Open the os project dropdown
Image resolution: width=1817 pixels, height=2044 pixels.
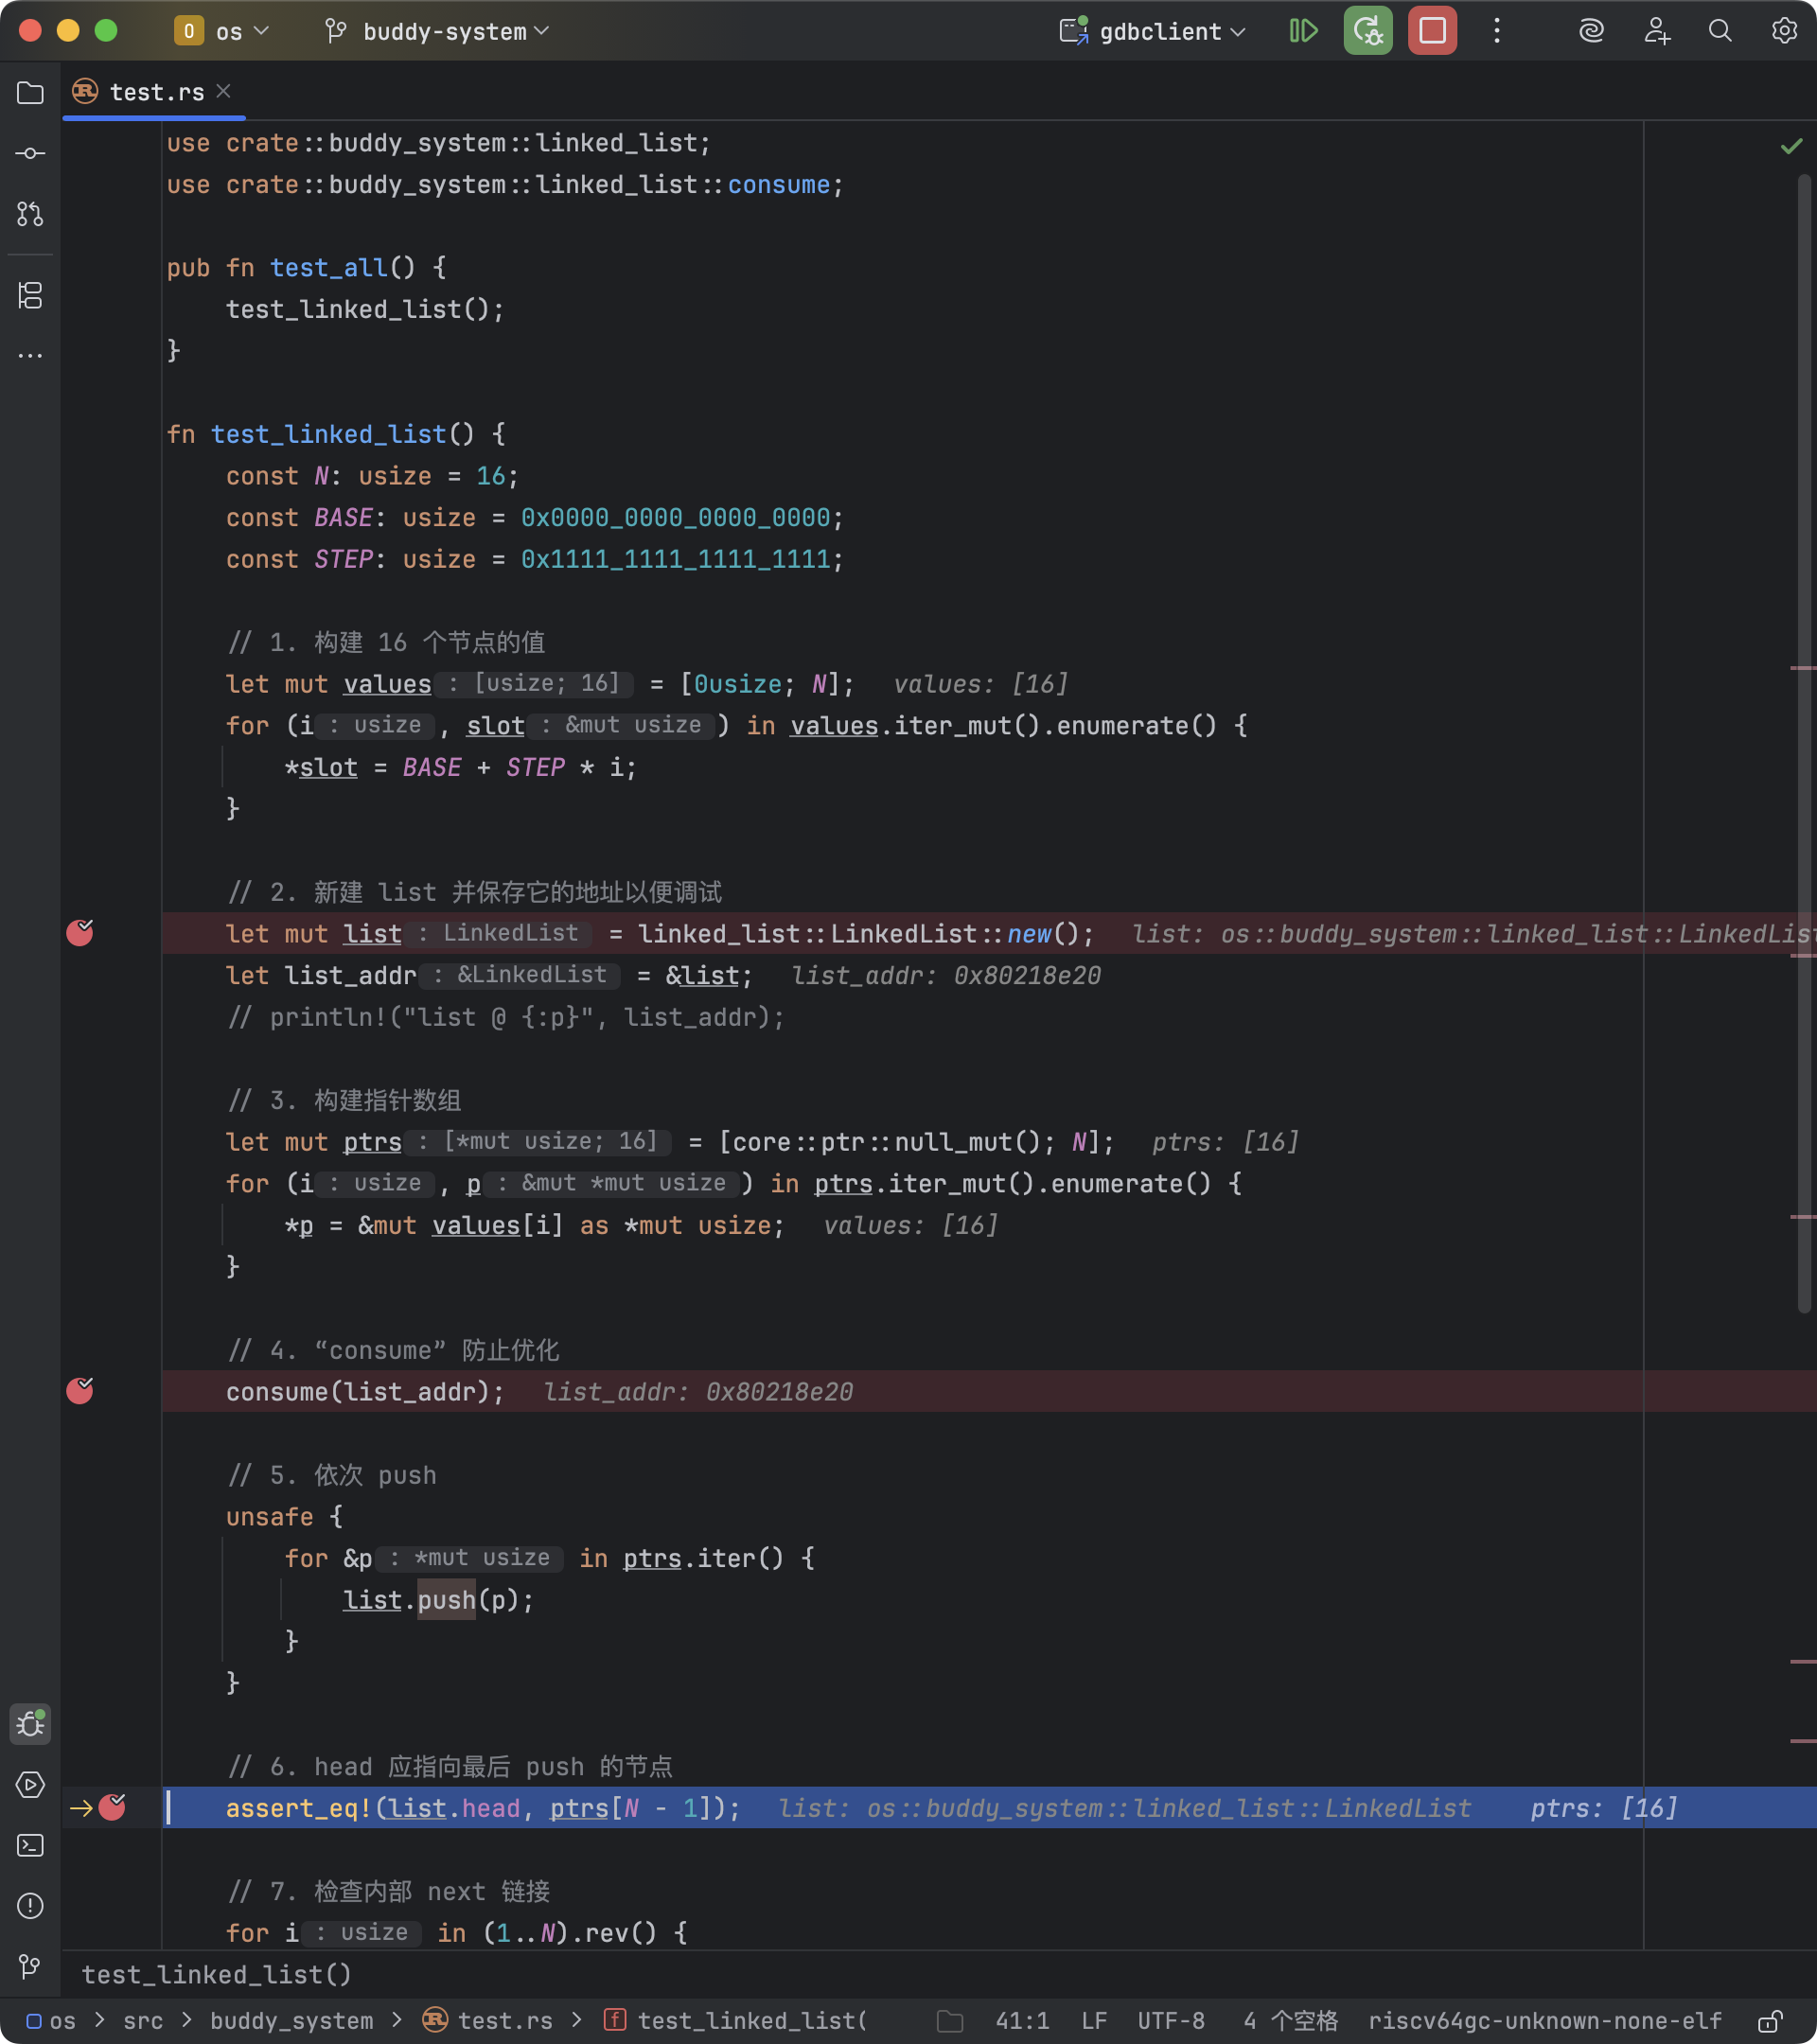tap(221, 31)
